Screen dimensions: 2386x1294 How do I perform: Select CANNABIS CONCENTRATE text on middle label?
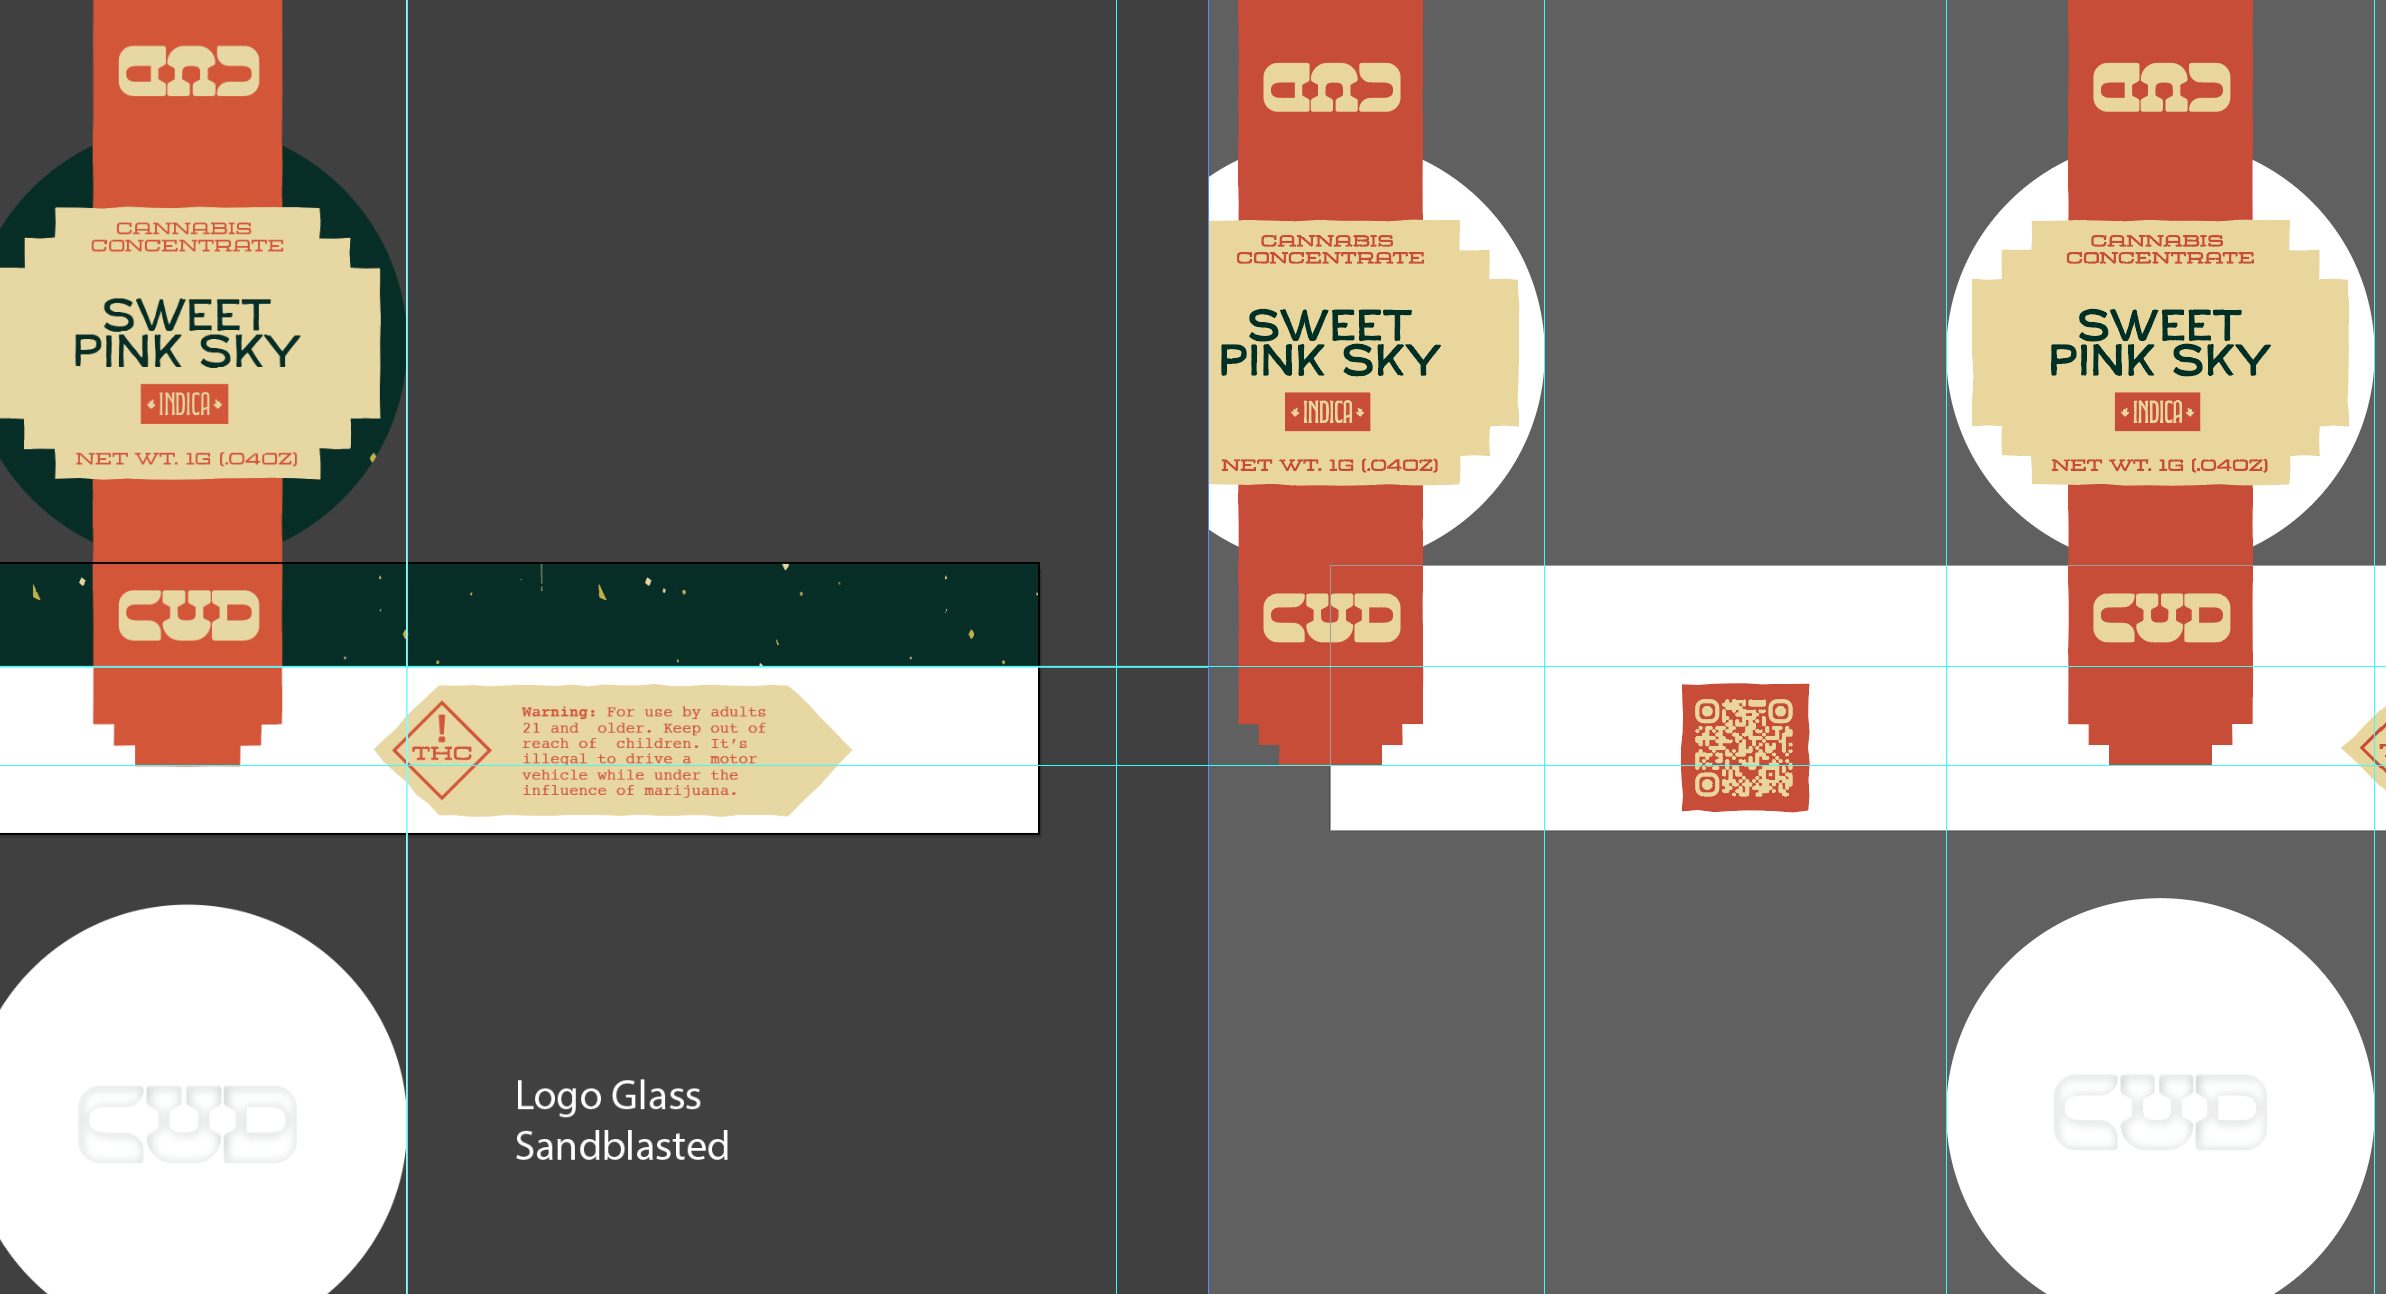[x=1329, y=249]
